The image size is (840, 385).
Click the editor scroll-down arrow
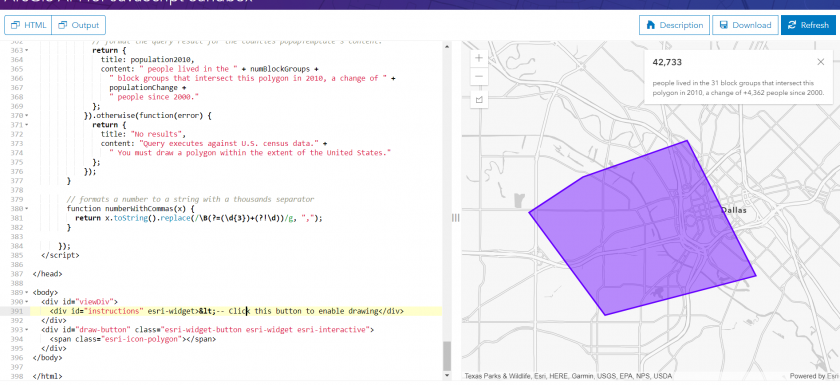(447, 376)
